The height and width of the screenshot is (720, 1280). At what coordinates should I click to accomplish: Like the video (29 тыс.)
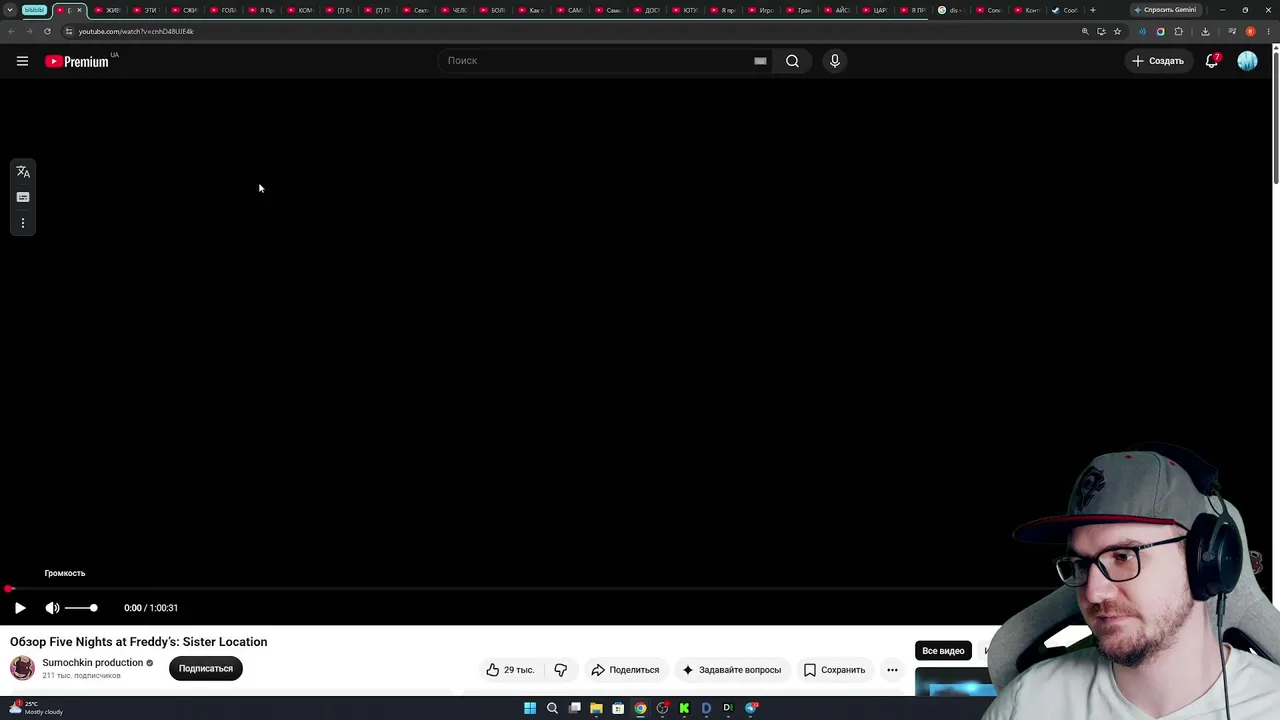[510, 670]
